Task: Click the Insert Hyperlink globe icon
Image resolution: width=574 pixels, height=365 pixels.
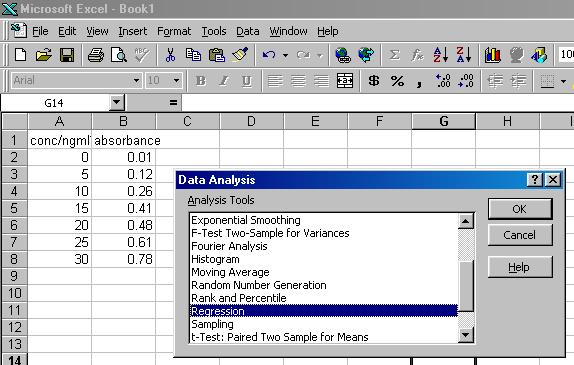Action: [343, 55]
